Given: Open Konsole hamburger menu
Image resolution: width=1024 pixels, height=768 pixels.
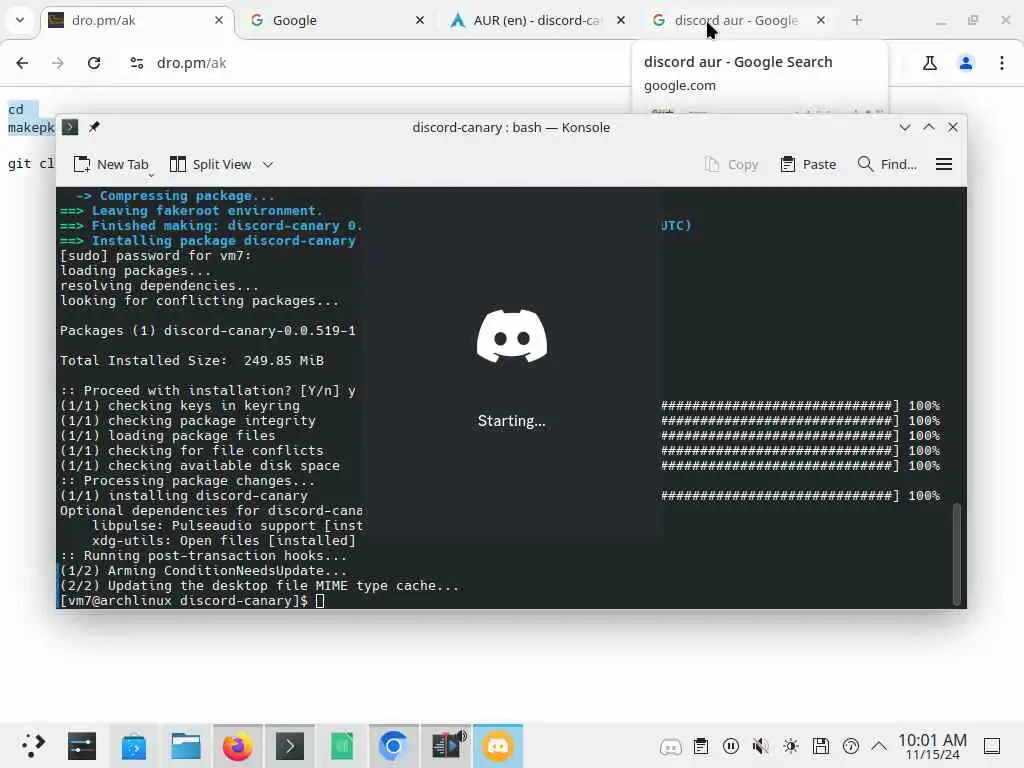Looking at the screenshot, I should point(944,165).
